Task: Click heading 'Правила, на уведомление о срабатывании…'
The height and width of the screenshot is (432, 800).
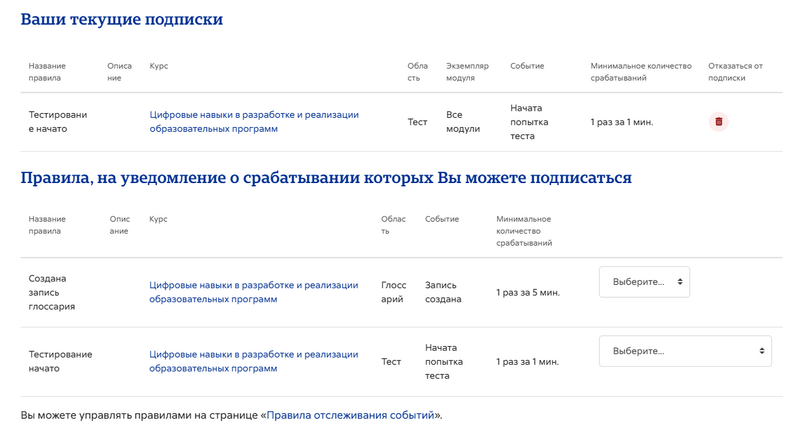Action: click(326, 177)
